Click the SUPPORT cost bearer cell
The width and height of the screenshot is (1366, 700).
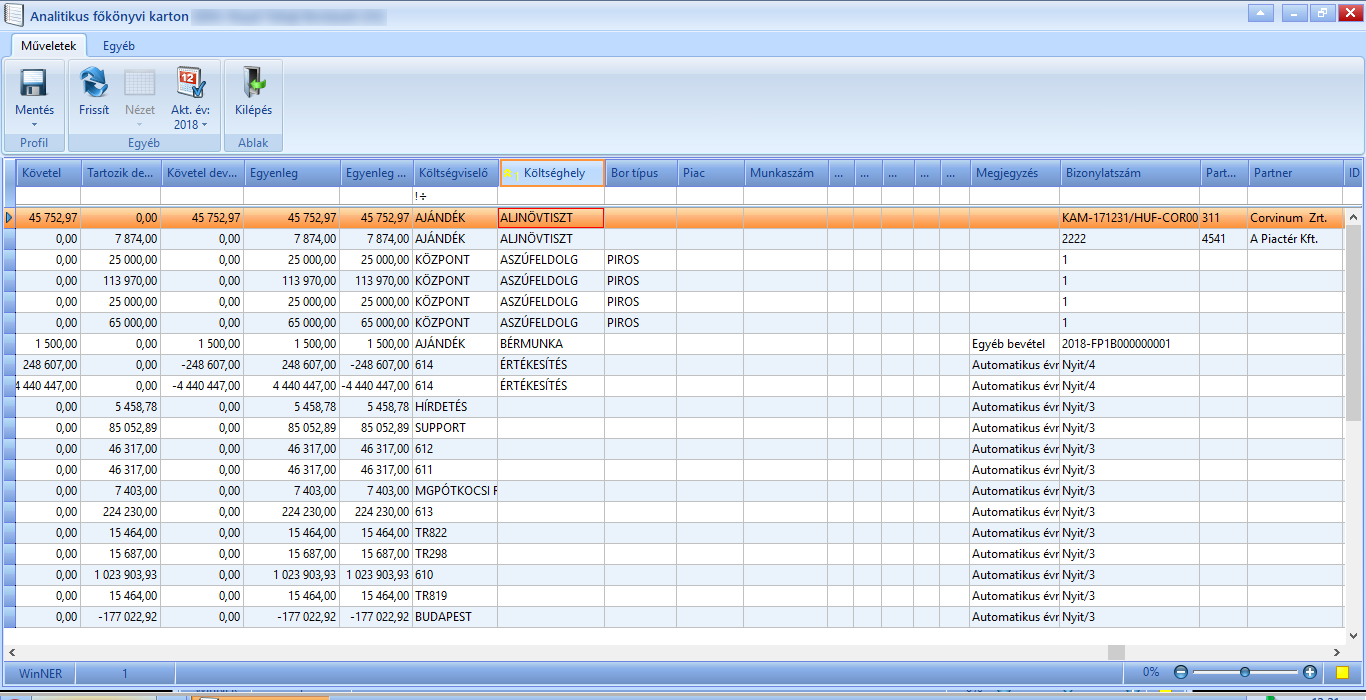[x=456, y=427]
